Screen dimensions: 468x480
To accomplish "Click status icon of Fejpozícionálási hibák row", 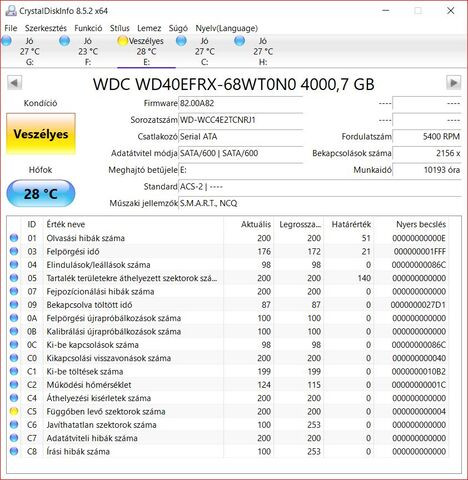I will point(14,291).
